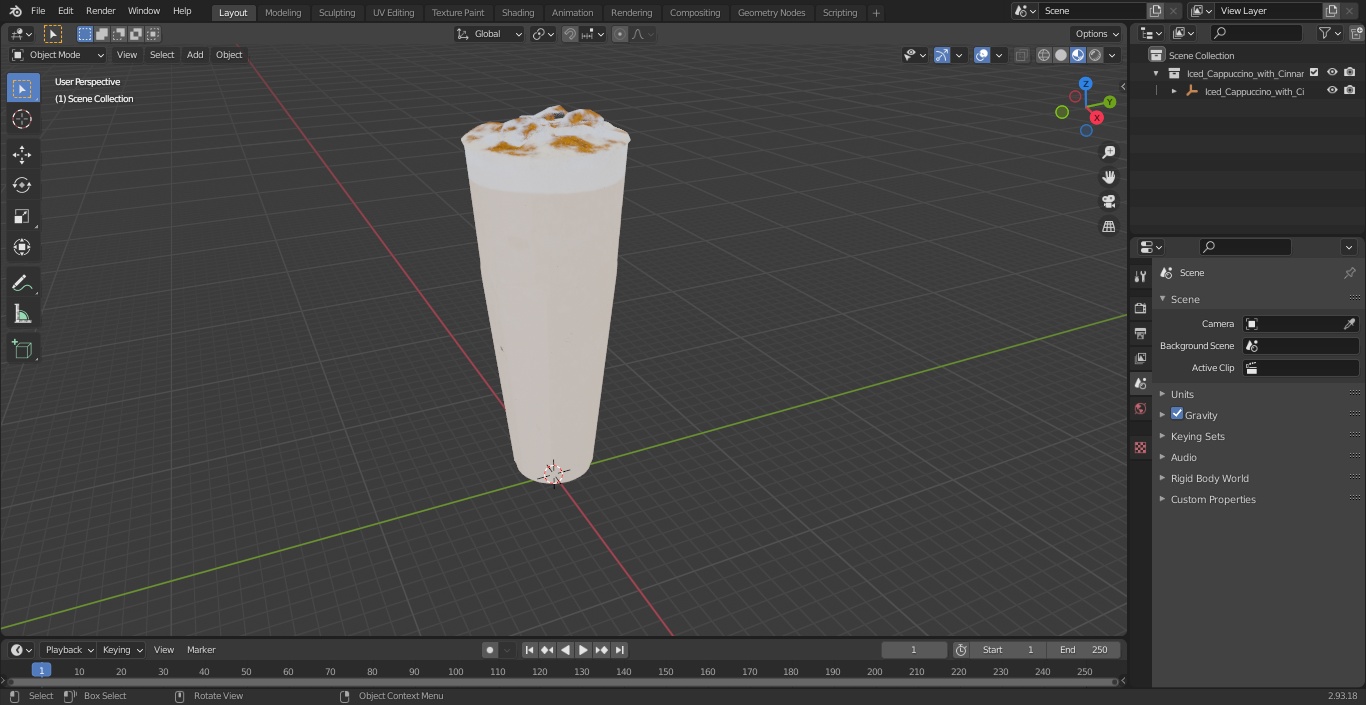Viewport: 1366px width, 705px height.
Task: Switch orthographic/perspective with the grid icon
Action: pos(1109,227)
